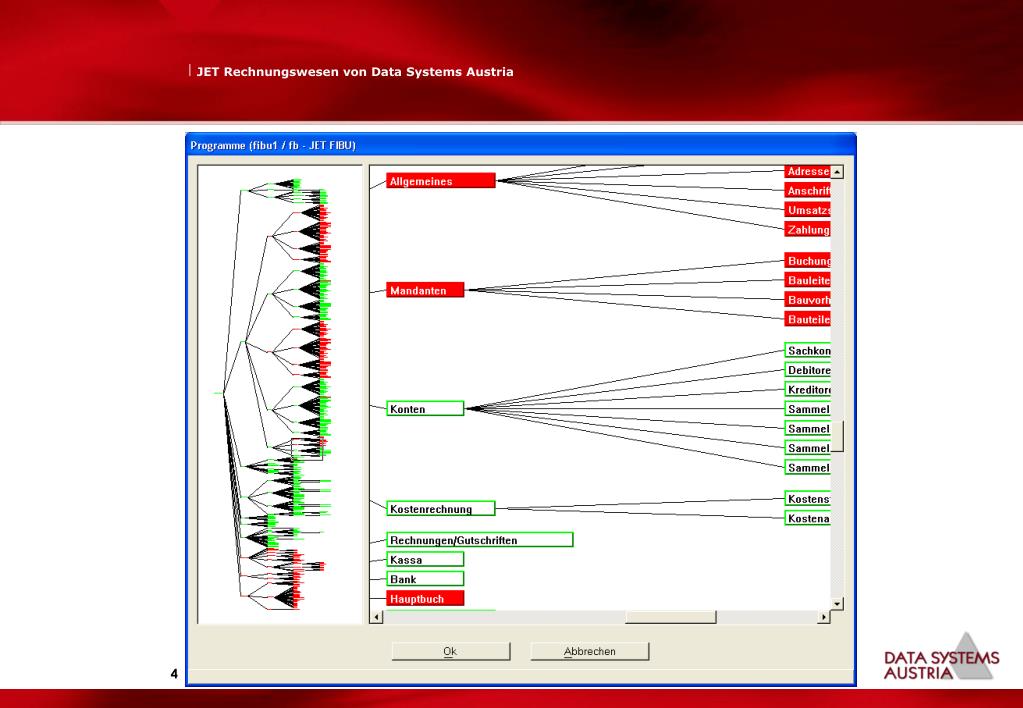
Task: Select the green Kostena node
Action: pyautogui.click(x=807, y=518)
